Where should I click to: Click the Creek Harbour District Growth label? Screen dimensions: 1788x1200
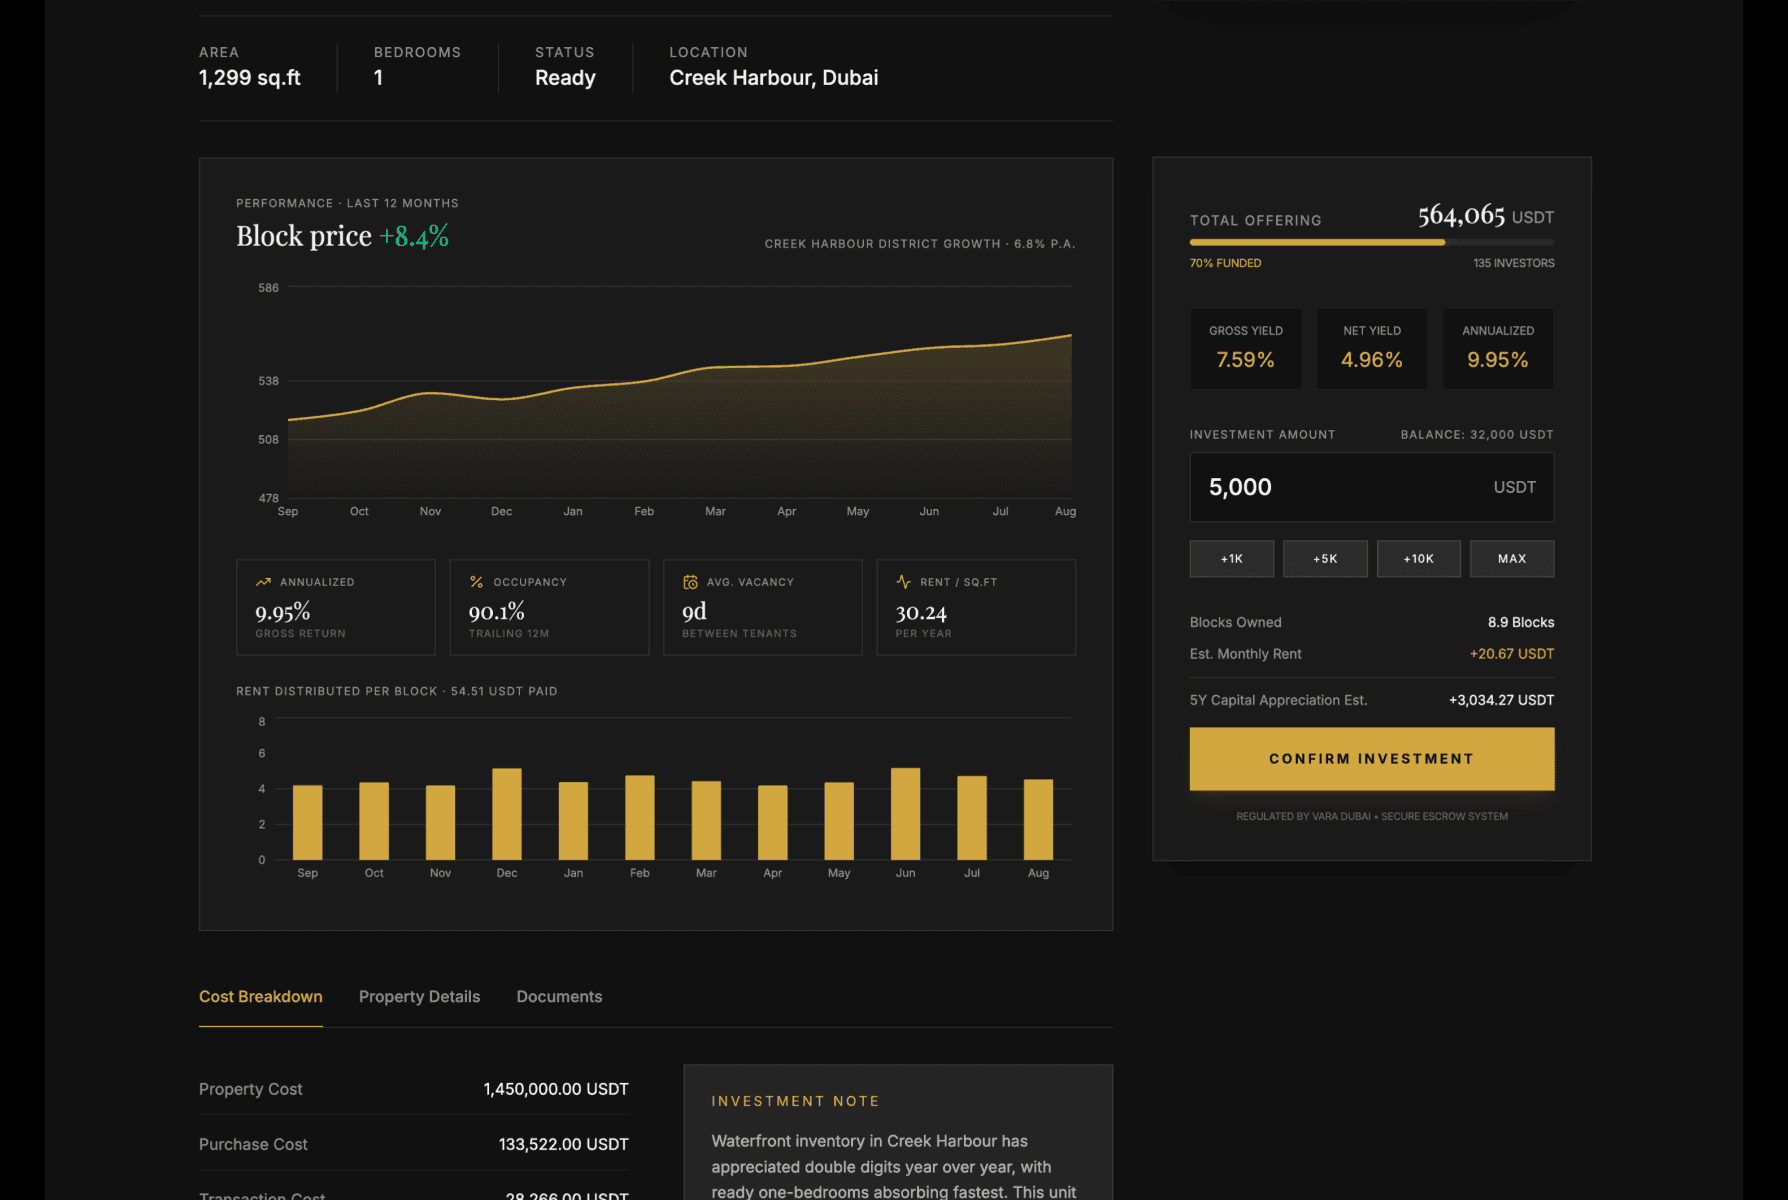(920, 244)
